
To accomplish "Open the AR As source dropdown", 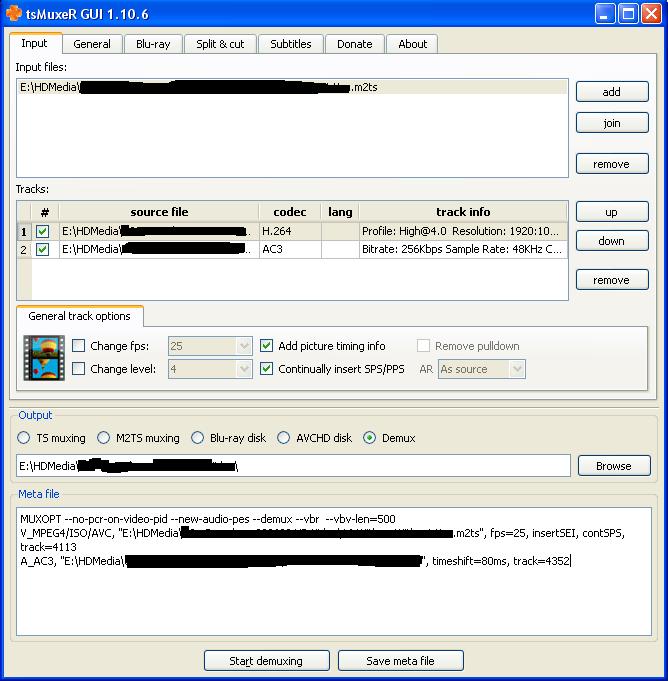I will click(x=517, y=369).
